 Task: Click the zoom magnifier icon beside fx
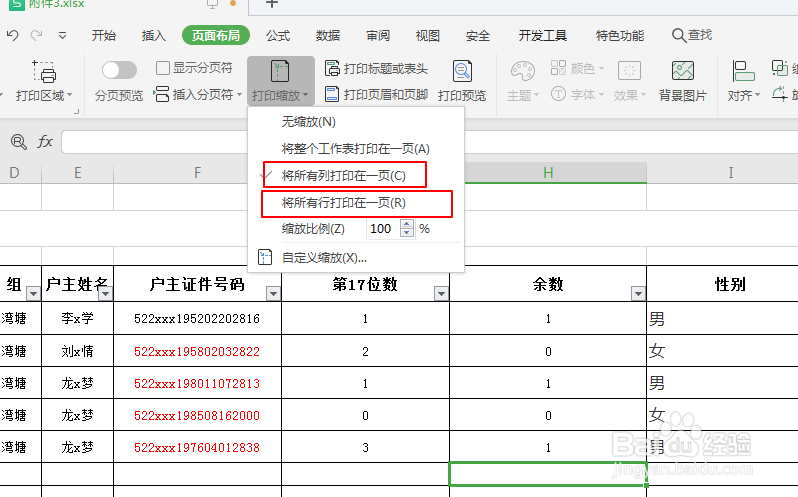[19, 141]
